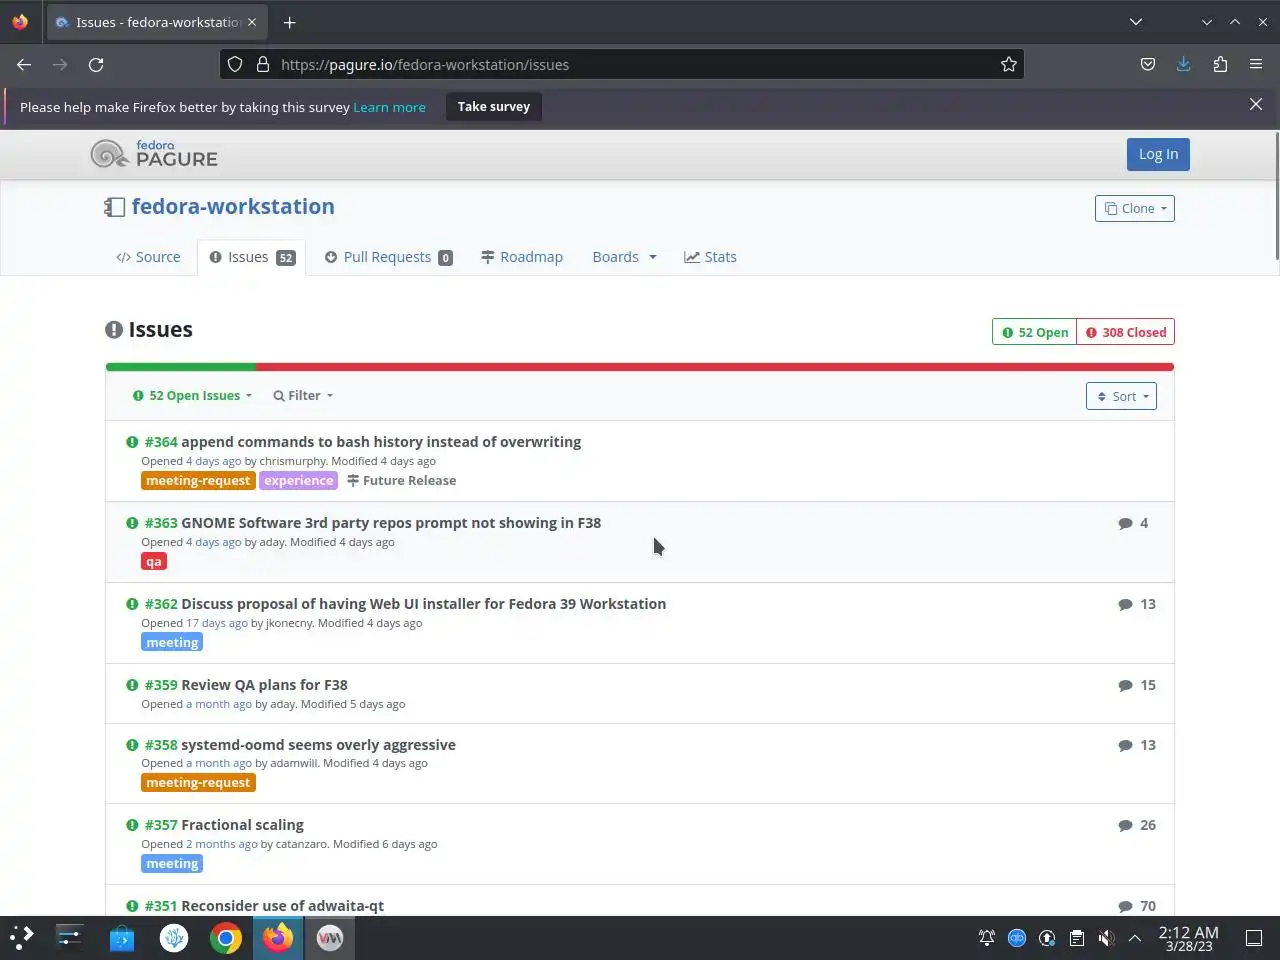Bookmark this page with star icon
Screen dimensions: 1280x960
[x=1009, y=64]
